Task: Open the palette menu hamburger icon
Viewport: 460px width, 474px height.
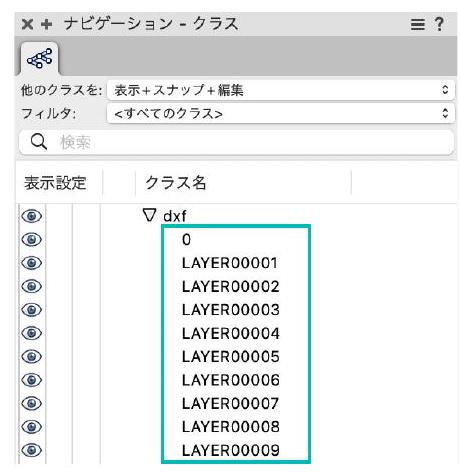Action: pyautogui.click(x=417, y=24)
